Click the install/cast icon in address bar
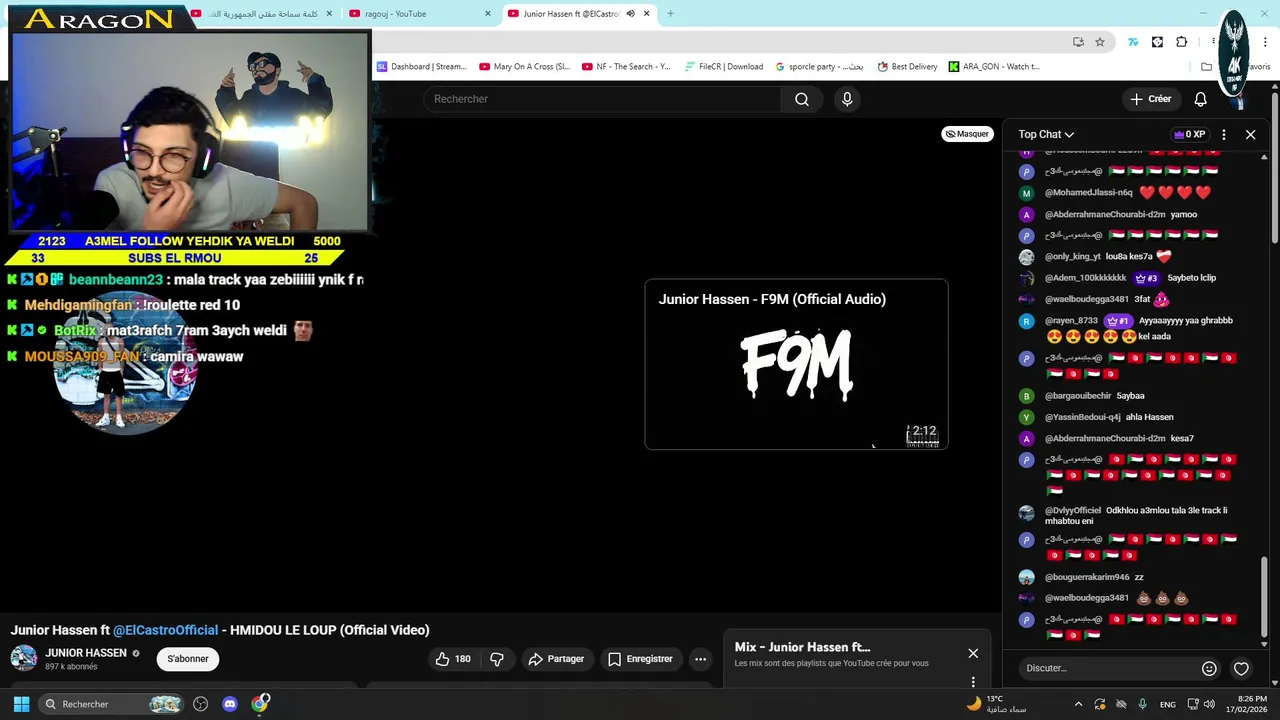 (x=1078, y=42)
